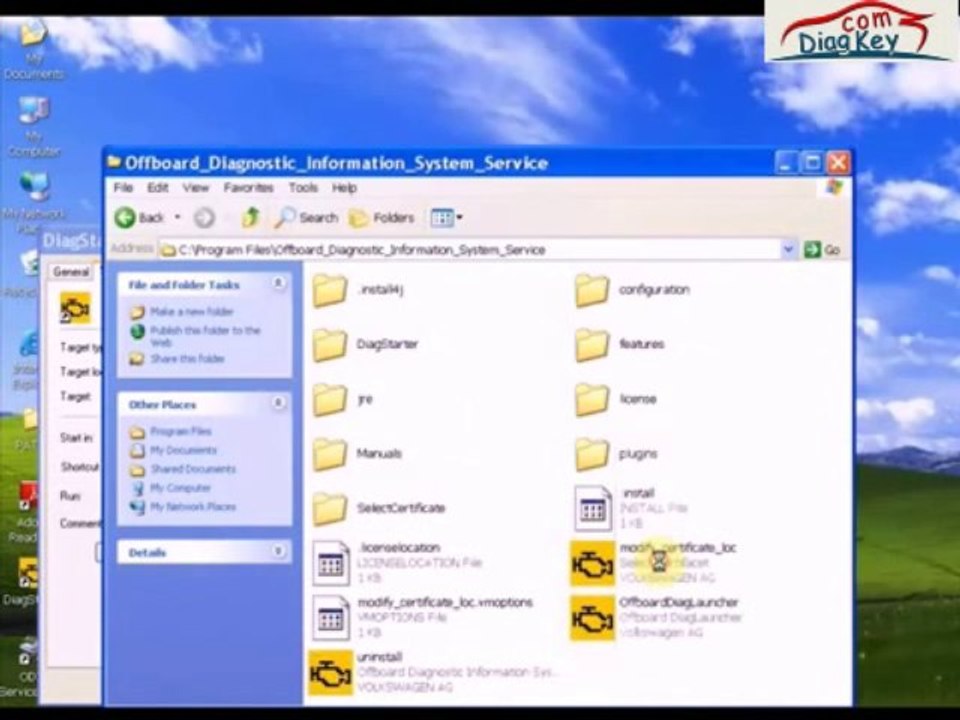This screenshot has width=960, height=720.
Task: Click Share this folder link
Action: 187,359
